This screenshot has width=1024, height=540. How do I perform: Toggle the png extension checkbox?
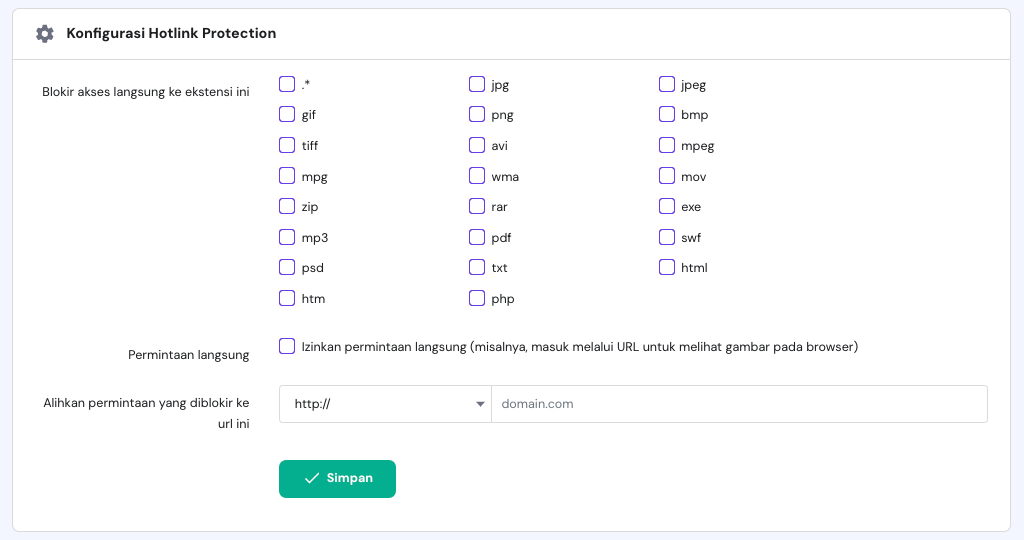(477, 115)
